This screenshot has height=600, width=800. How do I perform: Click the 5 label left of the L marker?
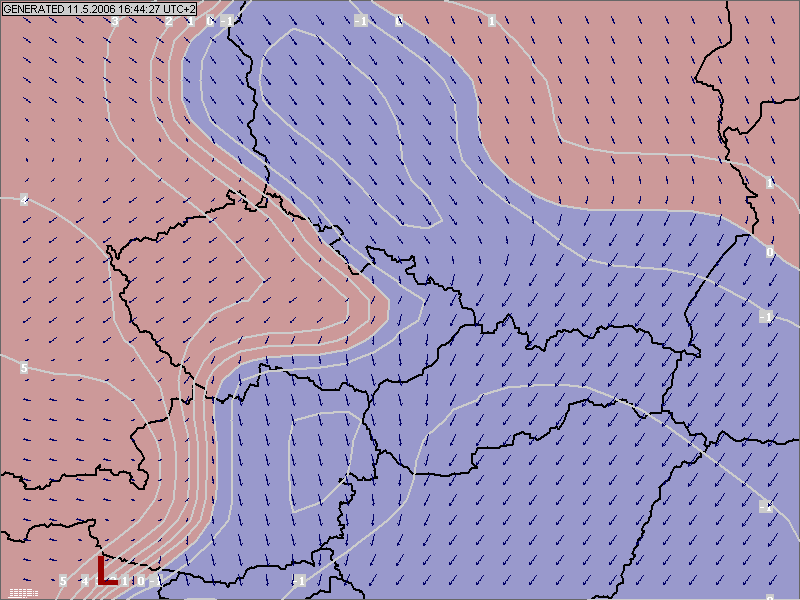62,581
